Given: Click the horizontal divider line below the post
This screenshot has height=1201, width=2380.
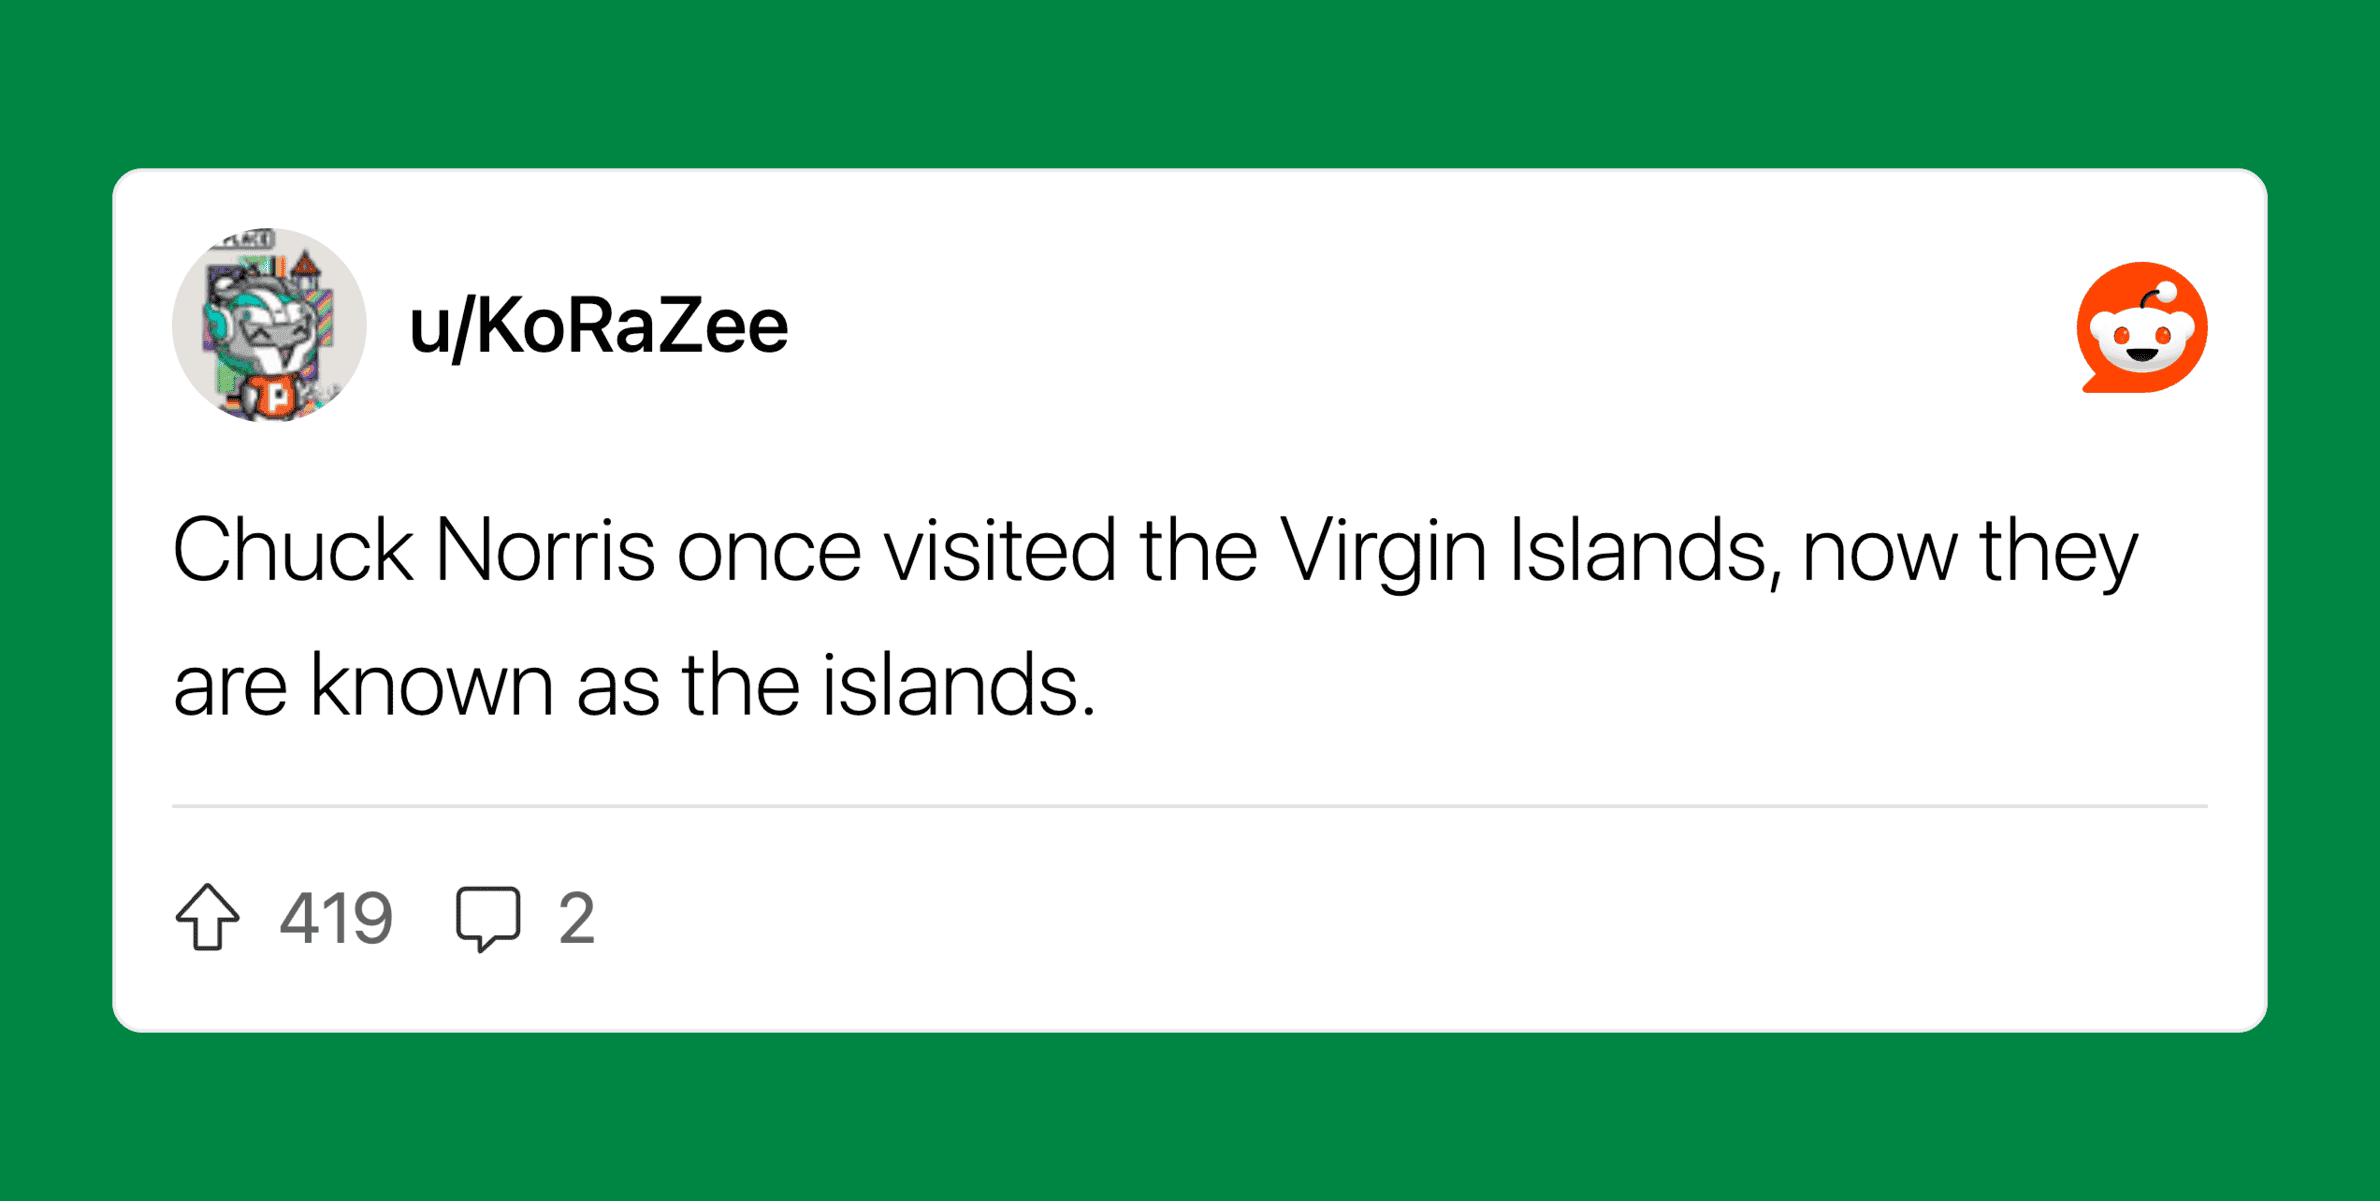Looking at the screenshot, I should pos(1189,805).
